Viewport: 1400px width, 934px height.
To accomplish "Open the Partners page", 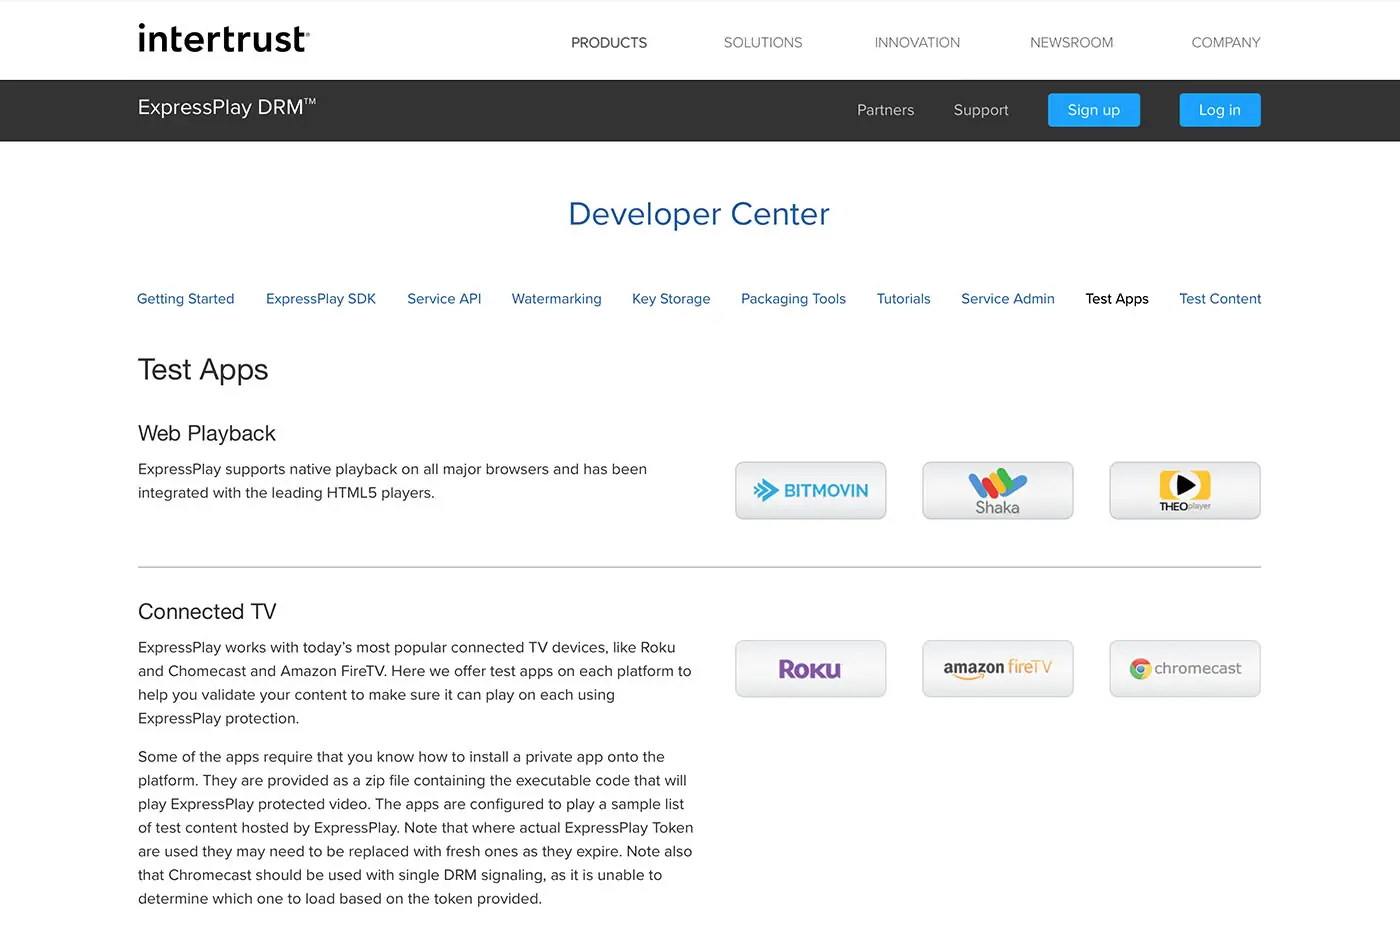I will tap(885, 110).
